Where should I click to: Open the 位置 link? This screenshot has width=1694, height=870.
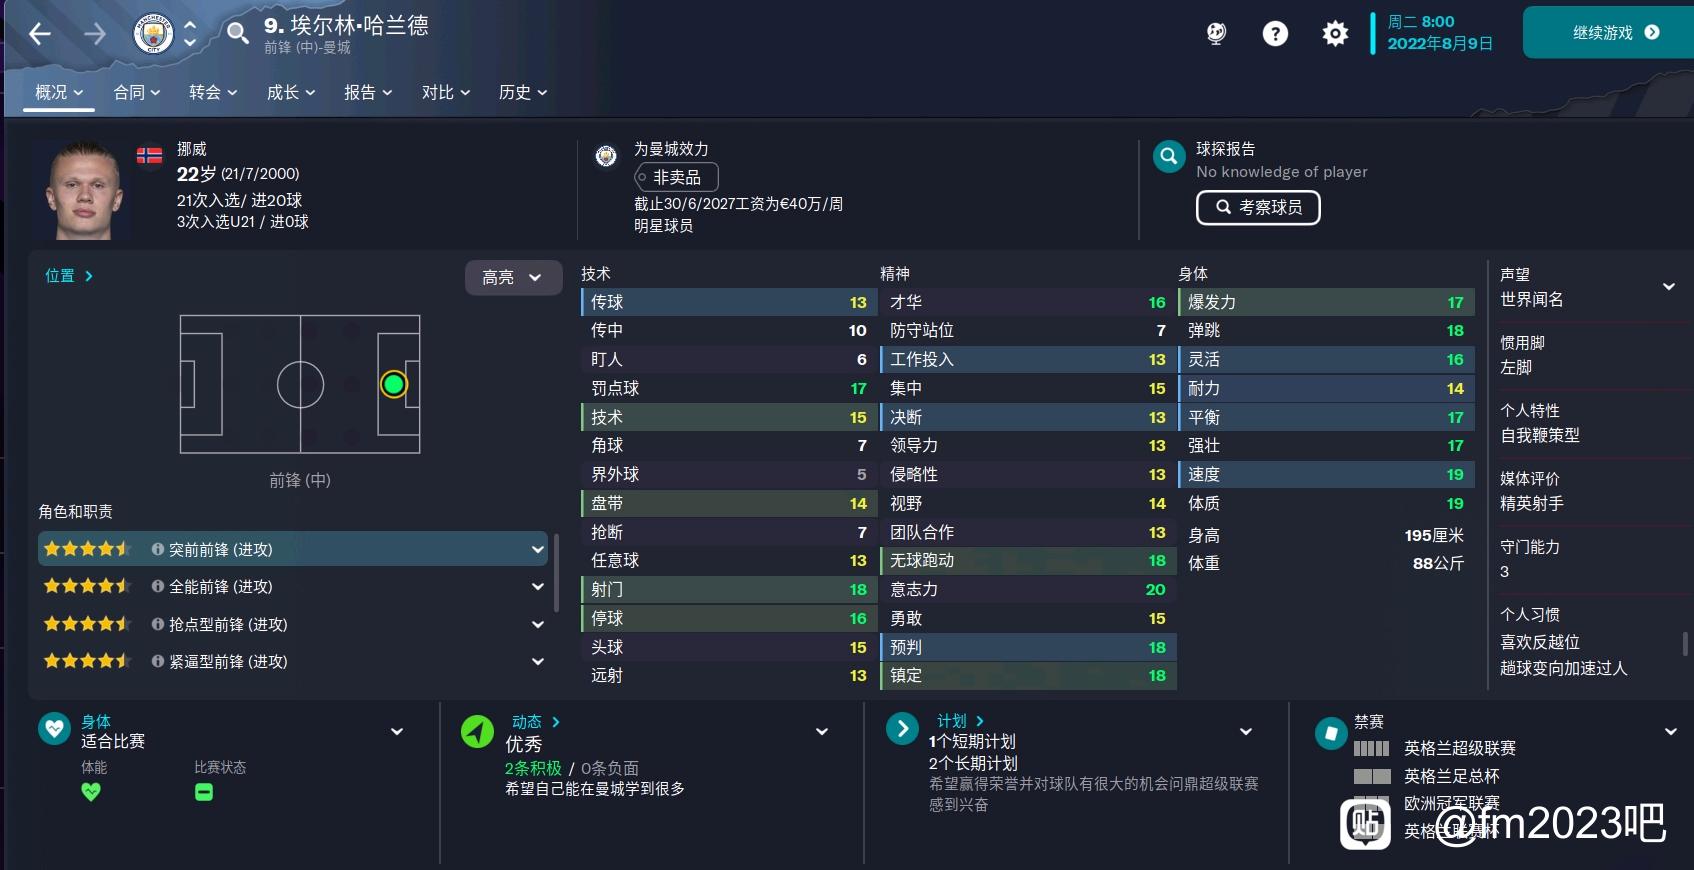[69, 275]
